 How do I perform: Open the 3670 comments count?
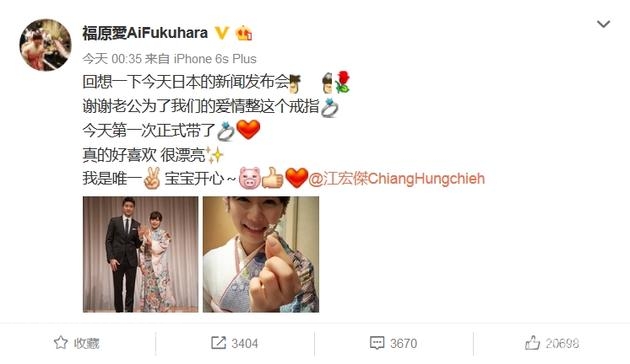point(403,344)
